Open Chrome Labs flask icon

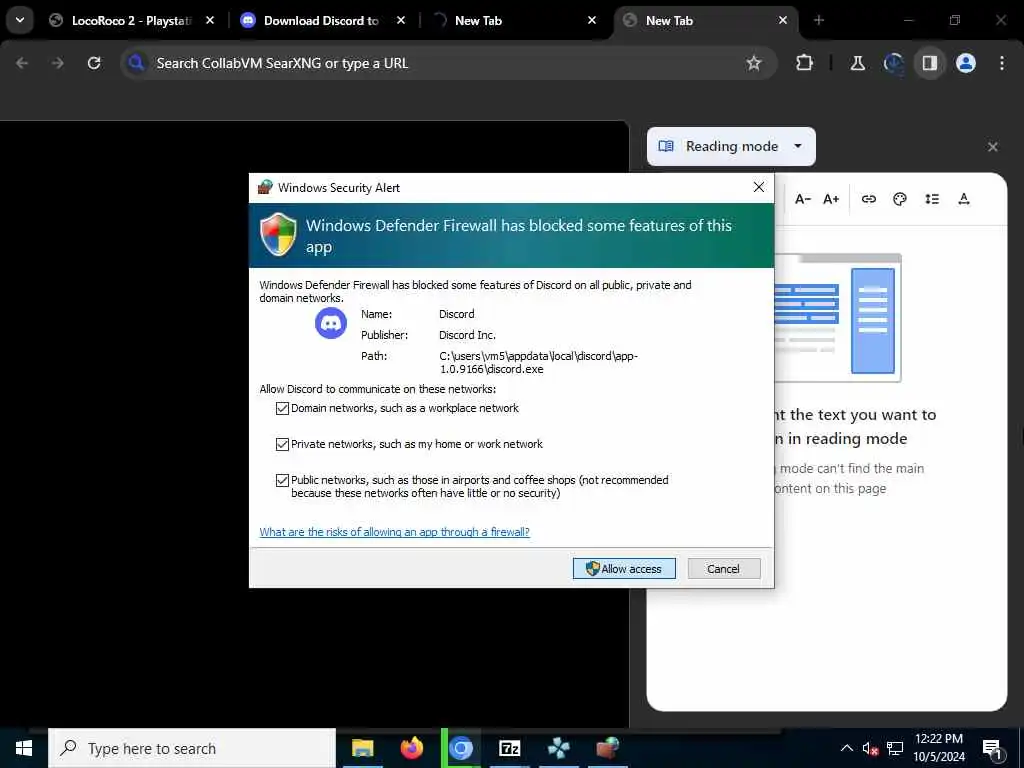[857, 63]
